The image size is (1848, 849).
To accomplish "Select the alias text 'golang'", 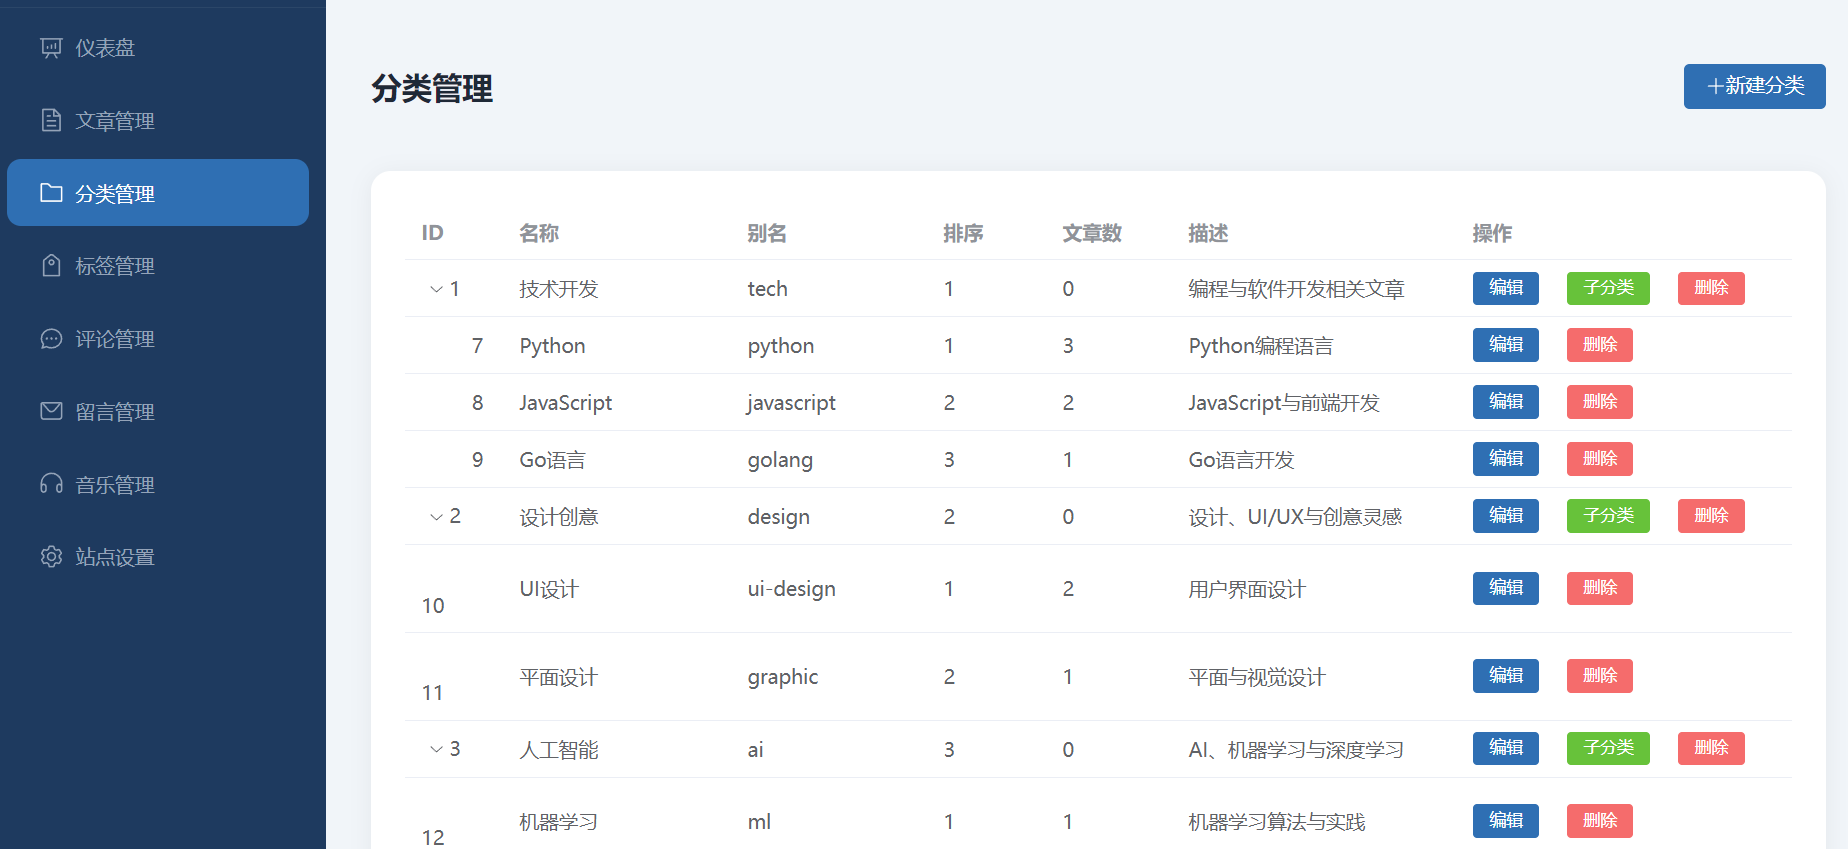I will tap(780, 460).
